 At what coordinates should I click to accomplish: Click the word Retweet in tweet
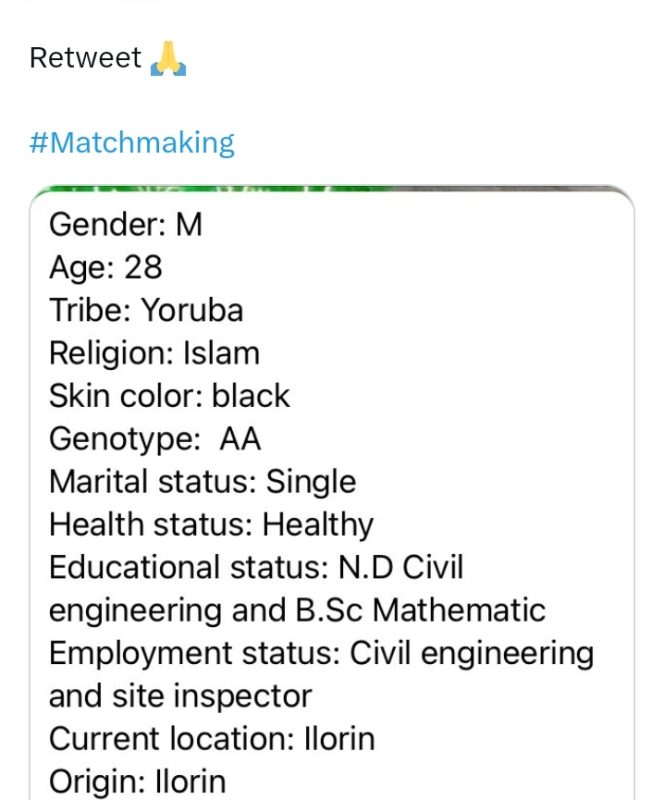tap(85, 57)
